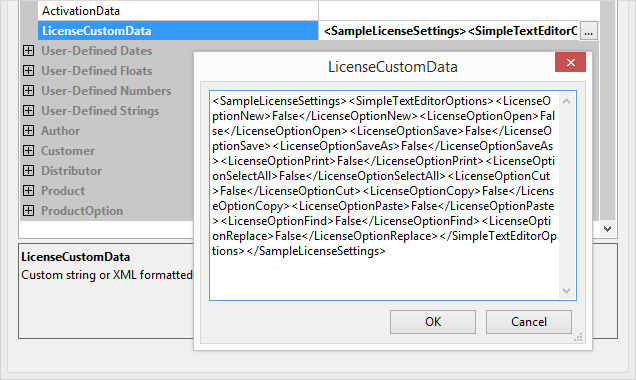Expand the User-Defined Numbers node
636x380 pixels.
tap(28, 90)
